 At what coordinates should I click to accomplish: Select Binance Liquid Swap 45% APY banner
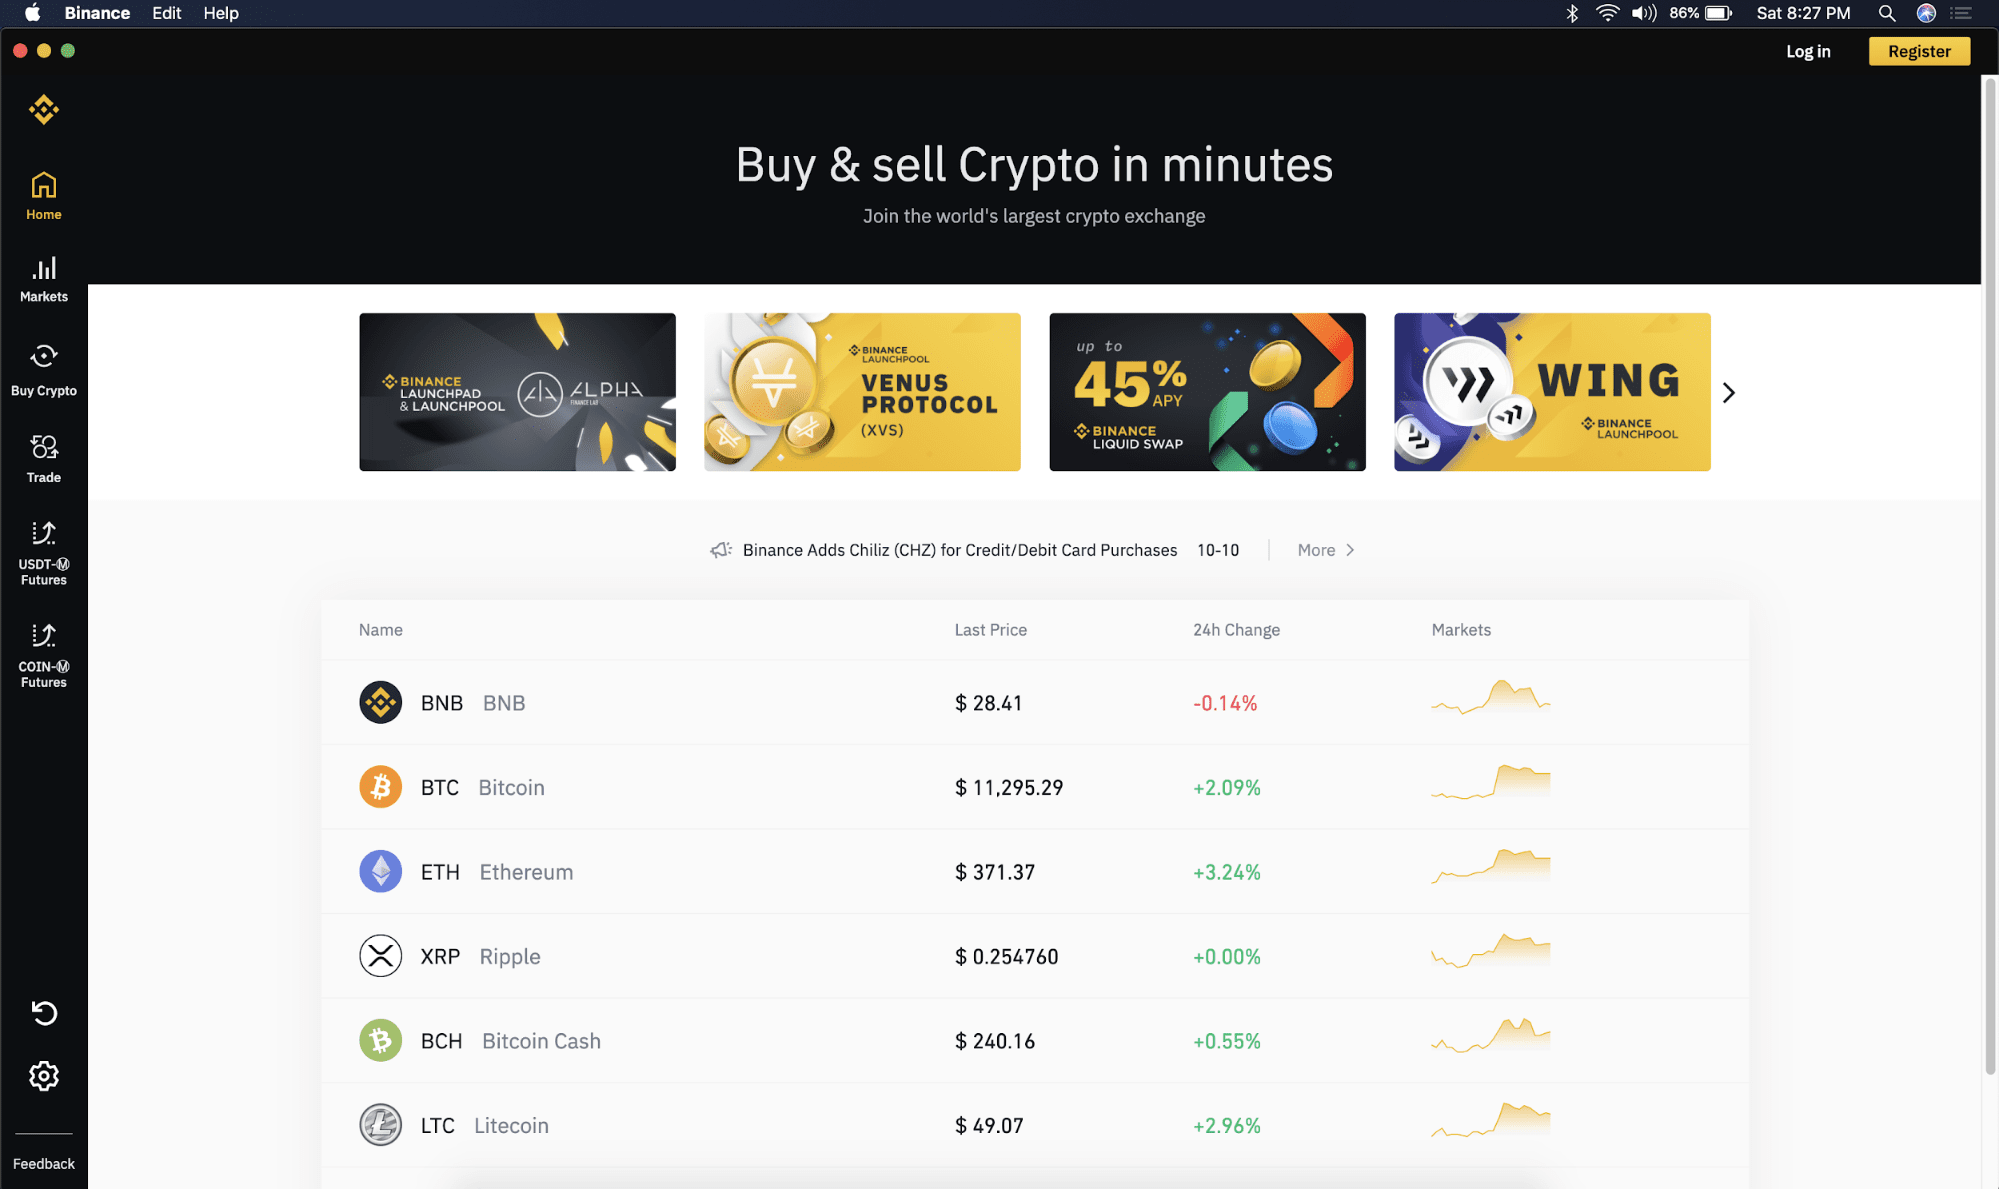click(x=1207, y=391)
